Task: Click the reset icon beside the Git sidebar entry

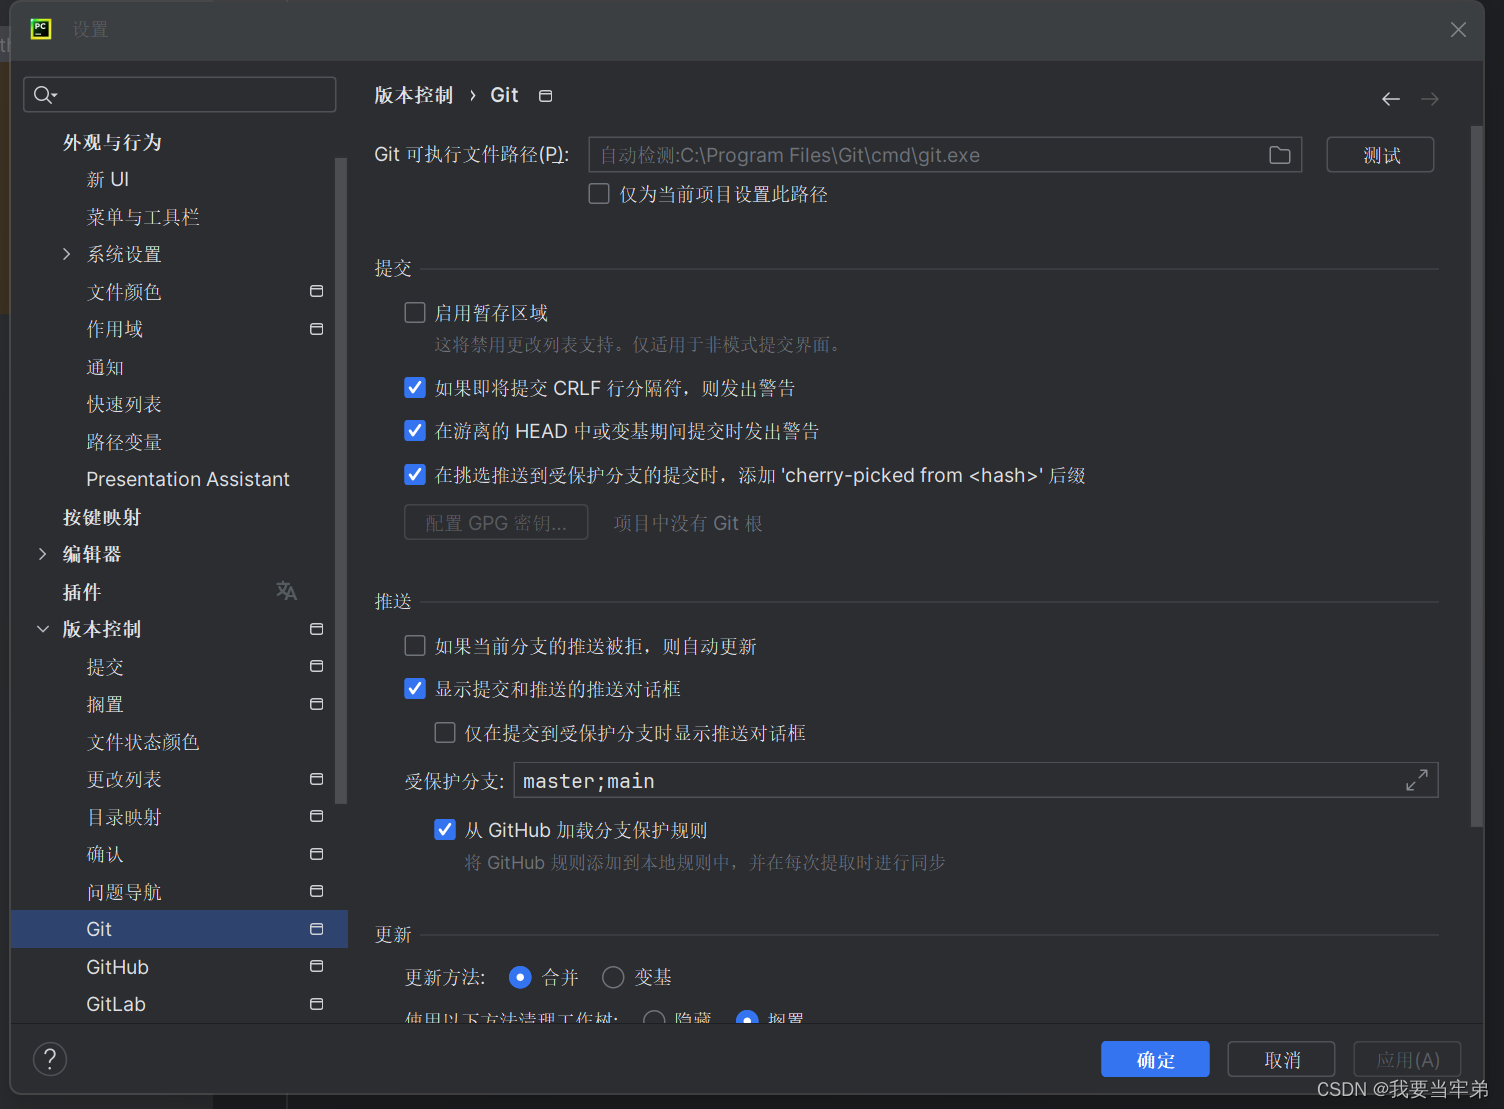Action: click(x=316, y=928)
